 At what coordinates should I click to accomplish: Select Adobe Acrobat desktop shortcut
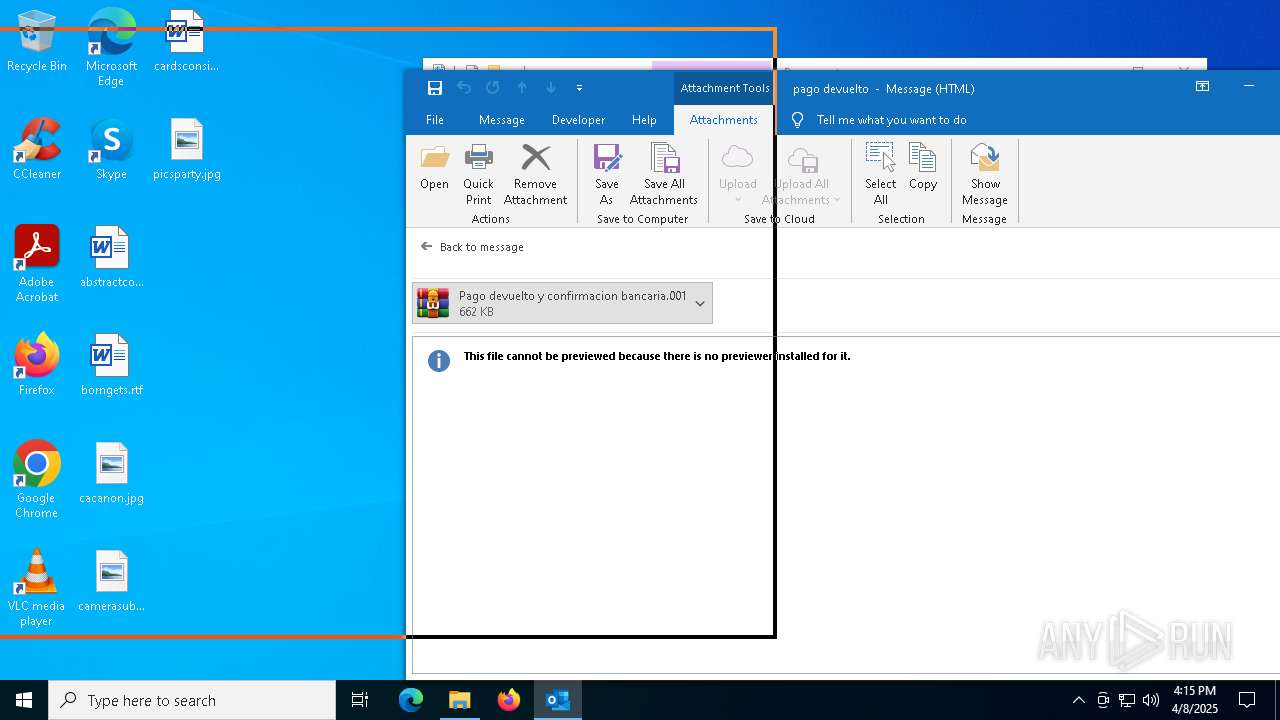[37, 264]
